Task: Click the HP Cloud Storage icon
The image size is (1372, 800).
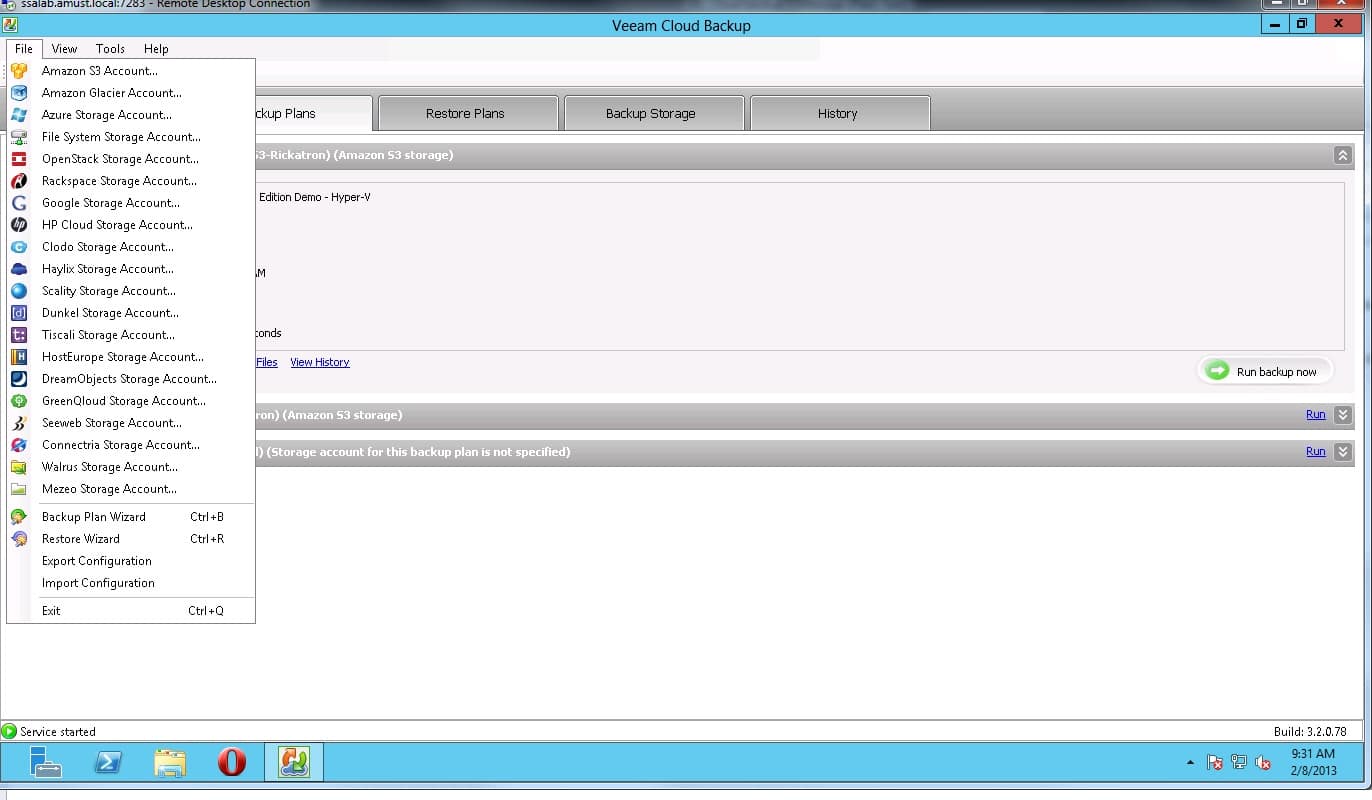Action: (19, 225)
